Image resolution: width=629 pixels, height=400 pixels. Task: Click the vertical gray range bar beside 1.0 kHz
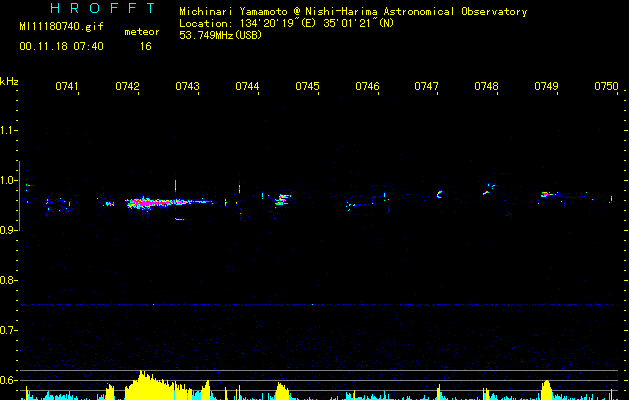tap(20, 196)
